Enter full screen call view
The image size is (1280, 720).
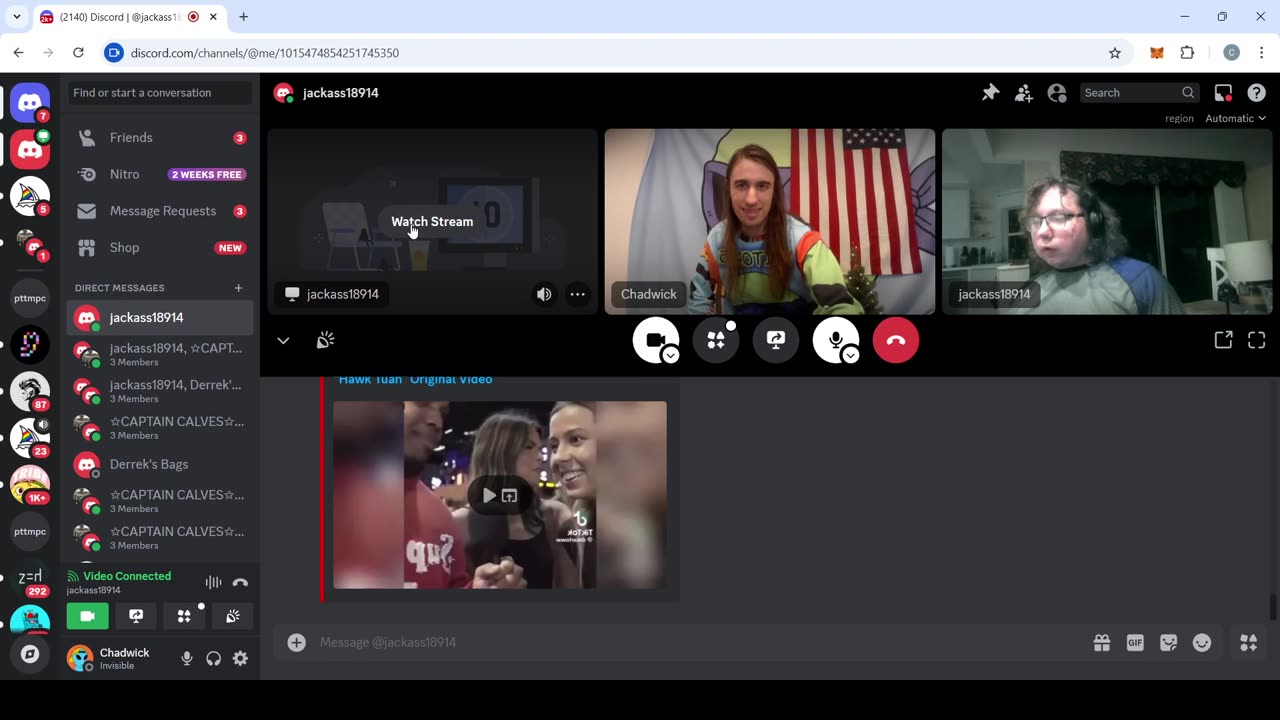coord(1257,340)
